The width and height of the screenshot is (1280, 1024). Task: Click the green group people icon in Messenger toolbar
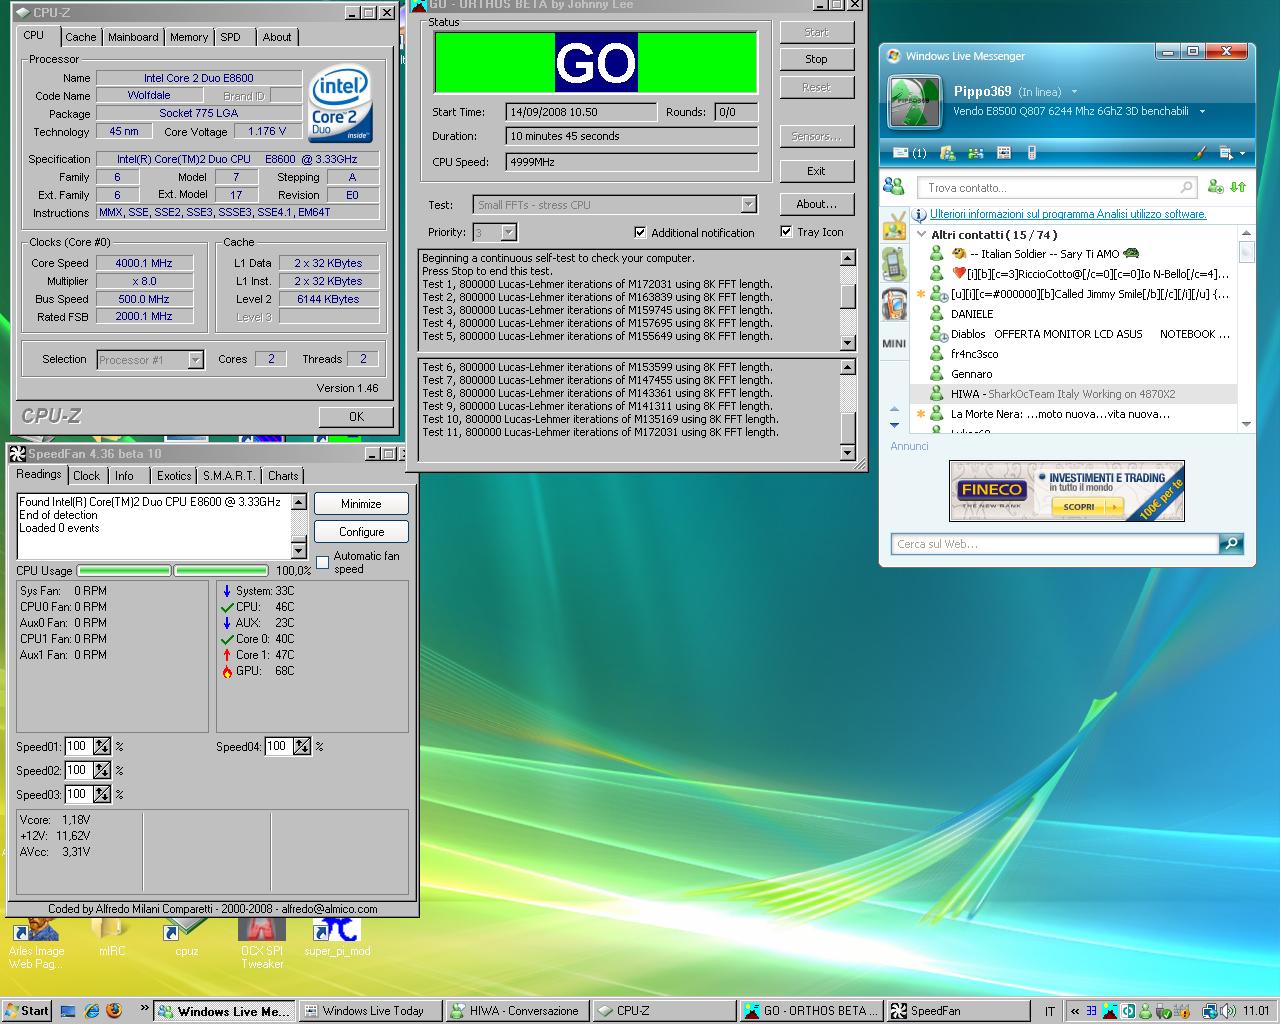tap(977, 153)
